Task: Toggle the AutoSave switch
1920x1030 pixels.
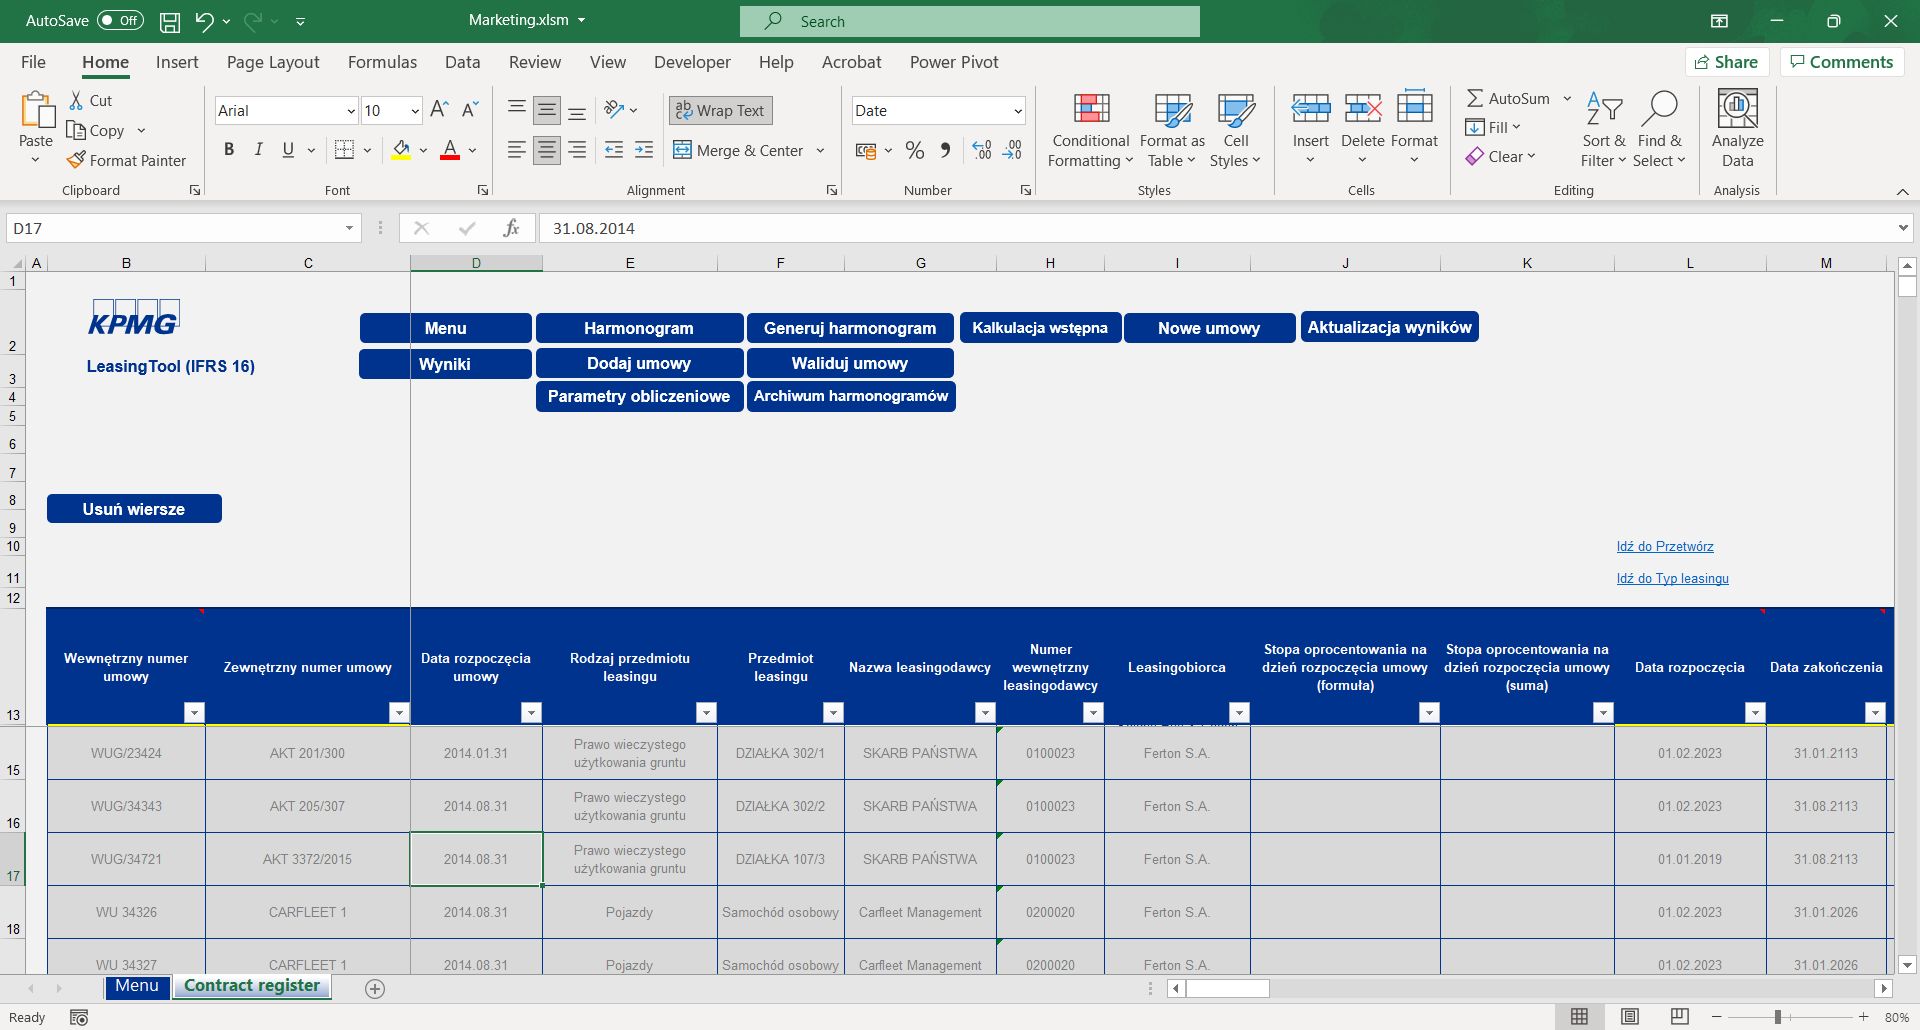Action: [x=120, y=21]
